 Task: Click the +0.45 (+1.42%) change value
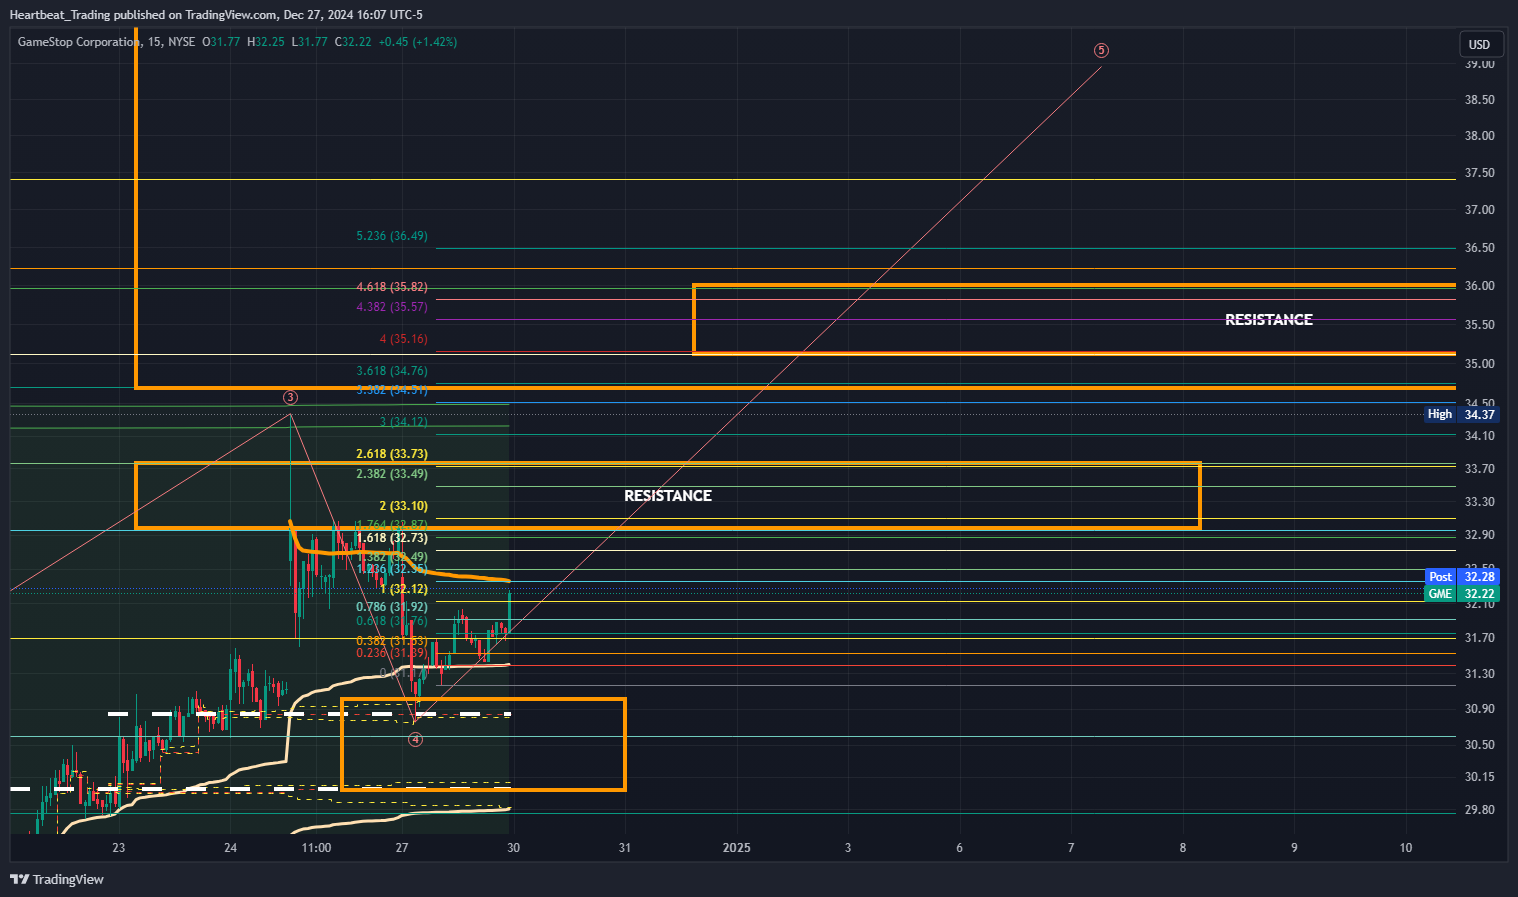click(x=418, y=42)
